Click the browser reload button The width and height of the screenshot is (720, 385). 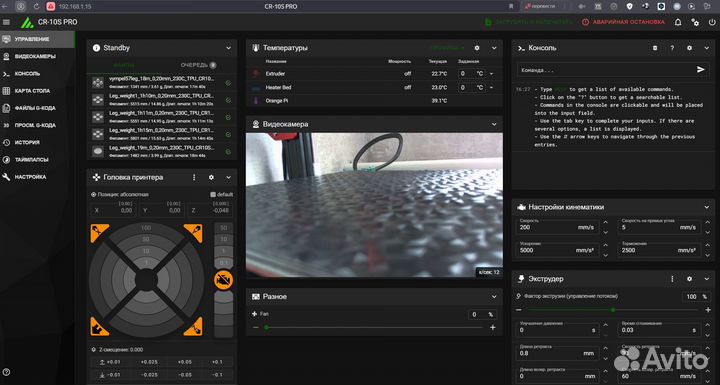(x=36, y=6)
